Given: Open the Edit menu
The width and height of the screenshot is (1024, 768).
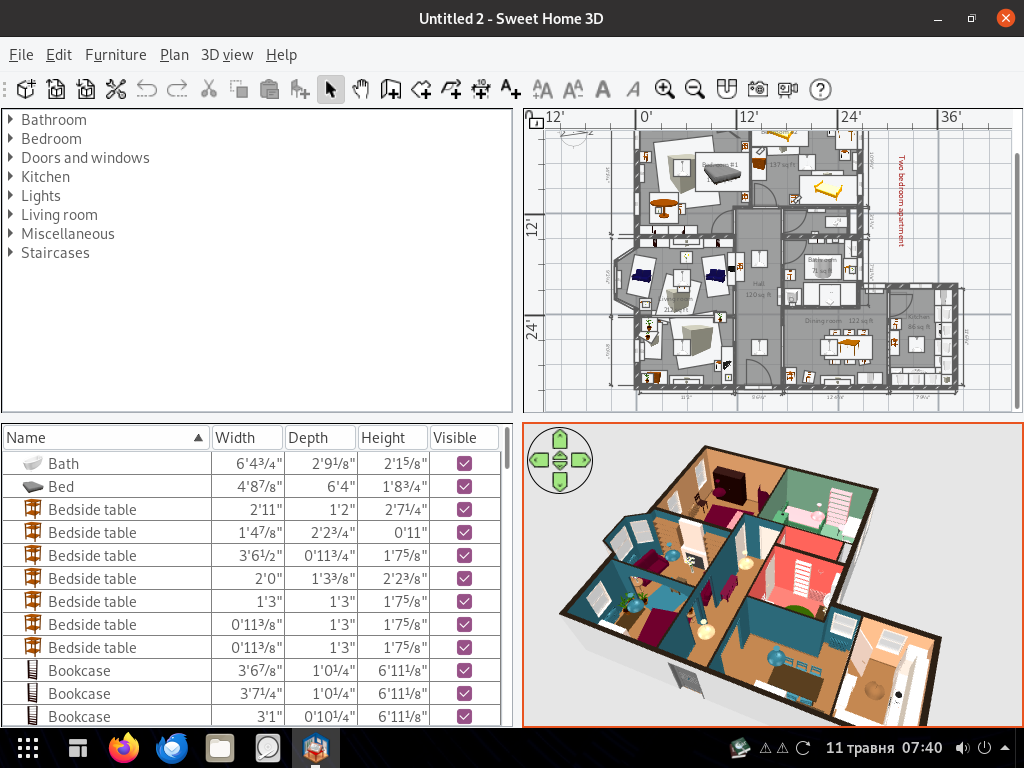Looking at the screenshot, I should pyautogui.click(x=59, y=55).
